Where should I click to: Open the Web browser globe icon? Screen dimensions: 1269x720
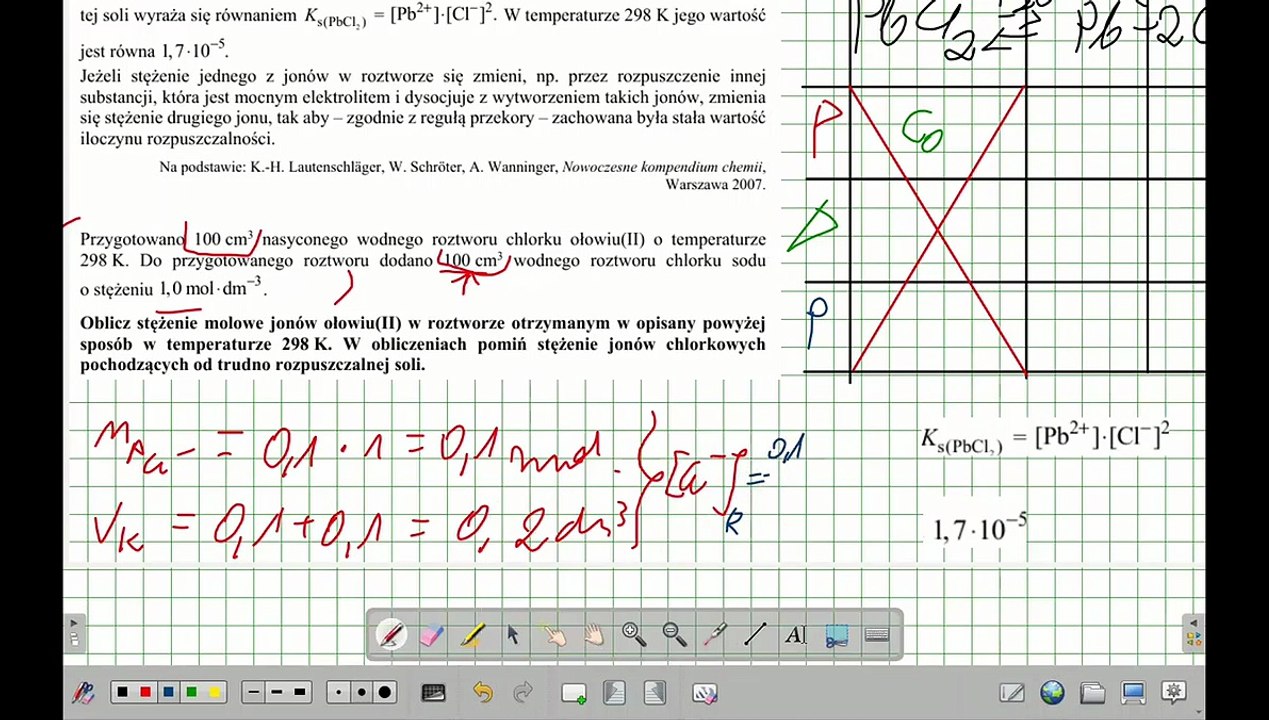pos(1052,692)
